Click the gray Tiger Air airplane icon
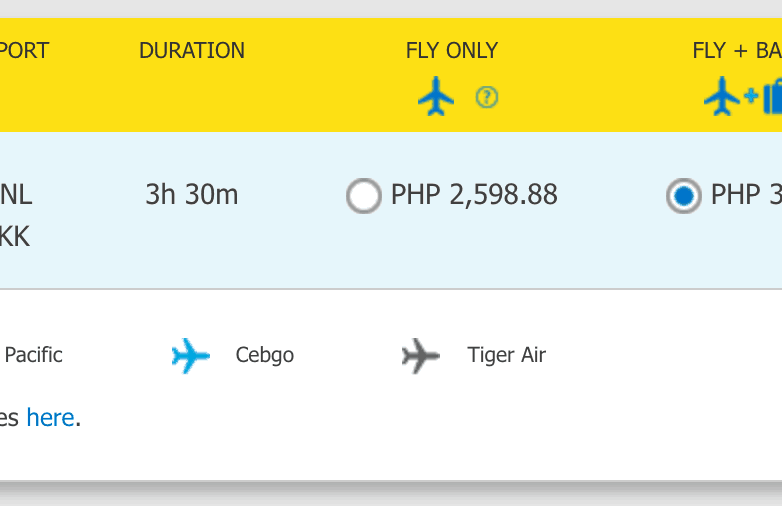The width and height of the screenshot is (782, 506). pos(421,355)
